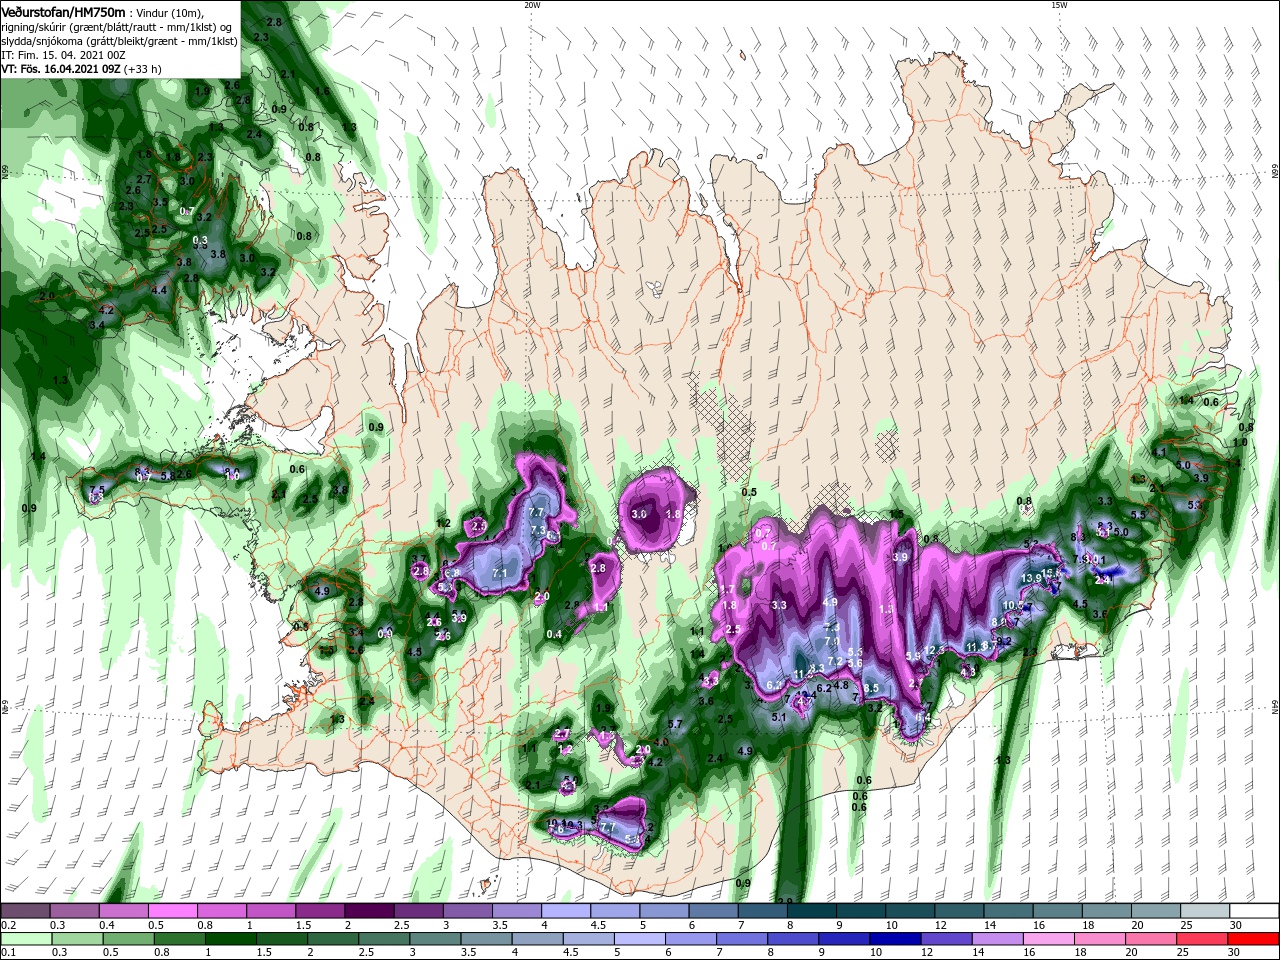
Task: Click the '(+33 h)' forecast offset text
Action: 143,69
